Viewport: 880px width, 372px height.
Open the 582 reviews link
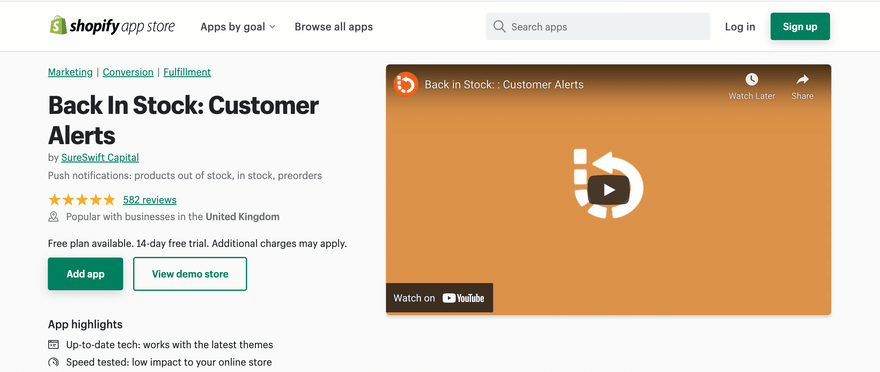click(150, 200)
